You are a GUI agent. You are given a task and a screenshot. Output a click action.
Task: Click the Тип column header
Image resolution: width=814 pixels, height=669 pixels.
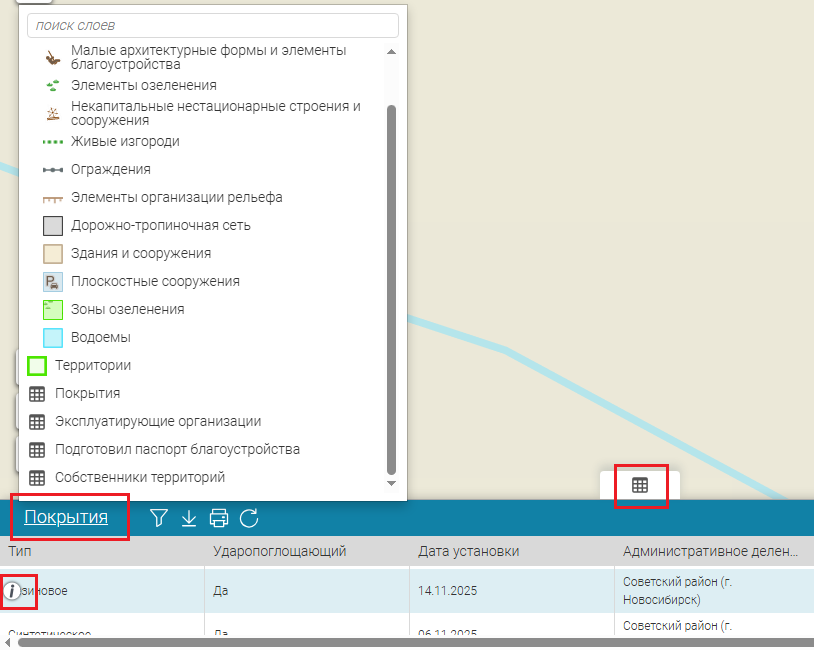[x=102, y=551]
